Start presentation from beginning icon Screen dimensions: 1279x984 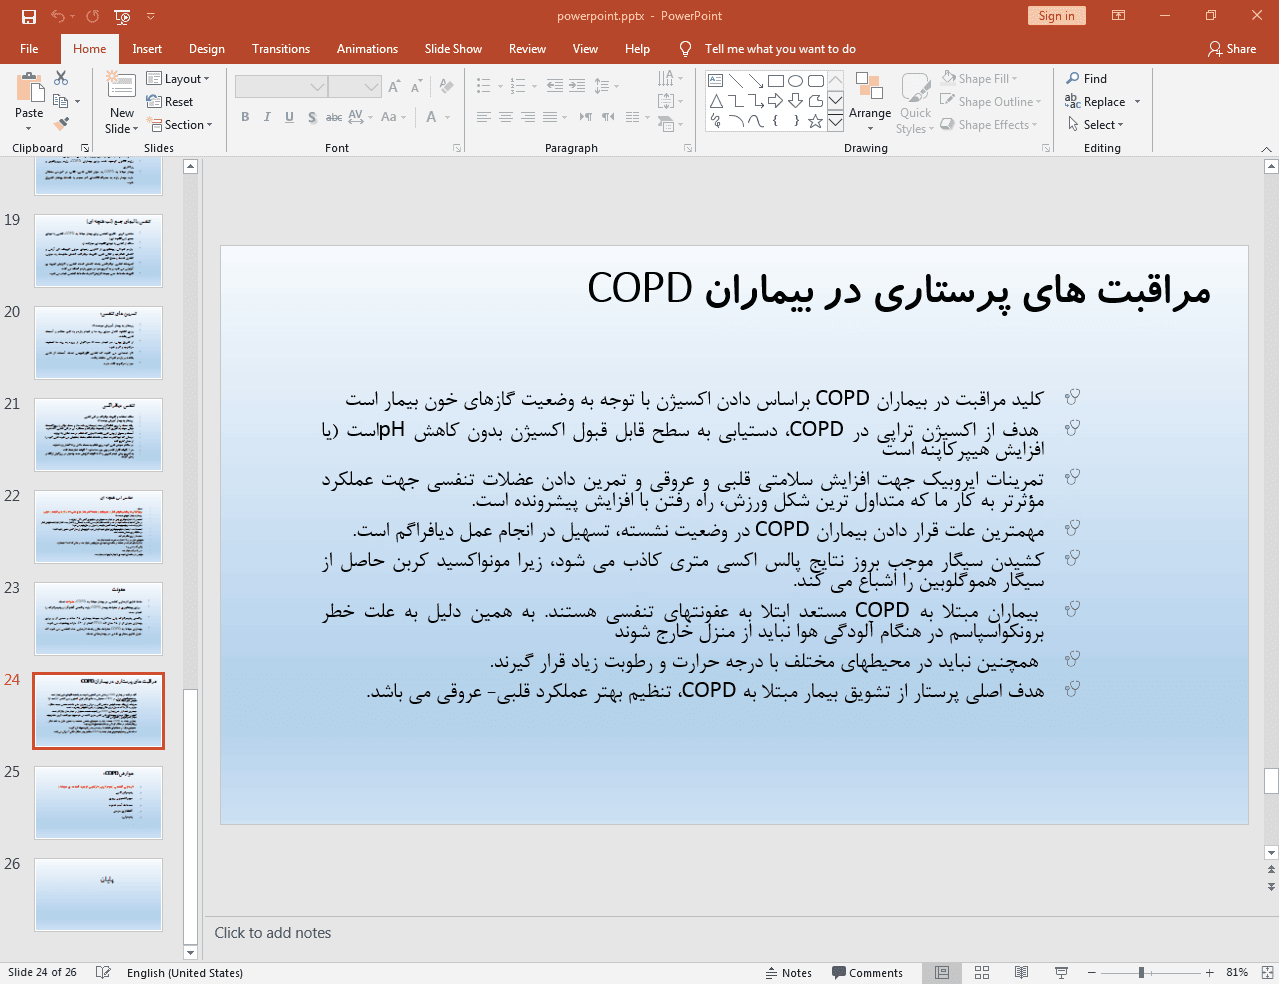(122, 16)
